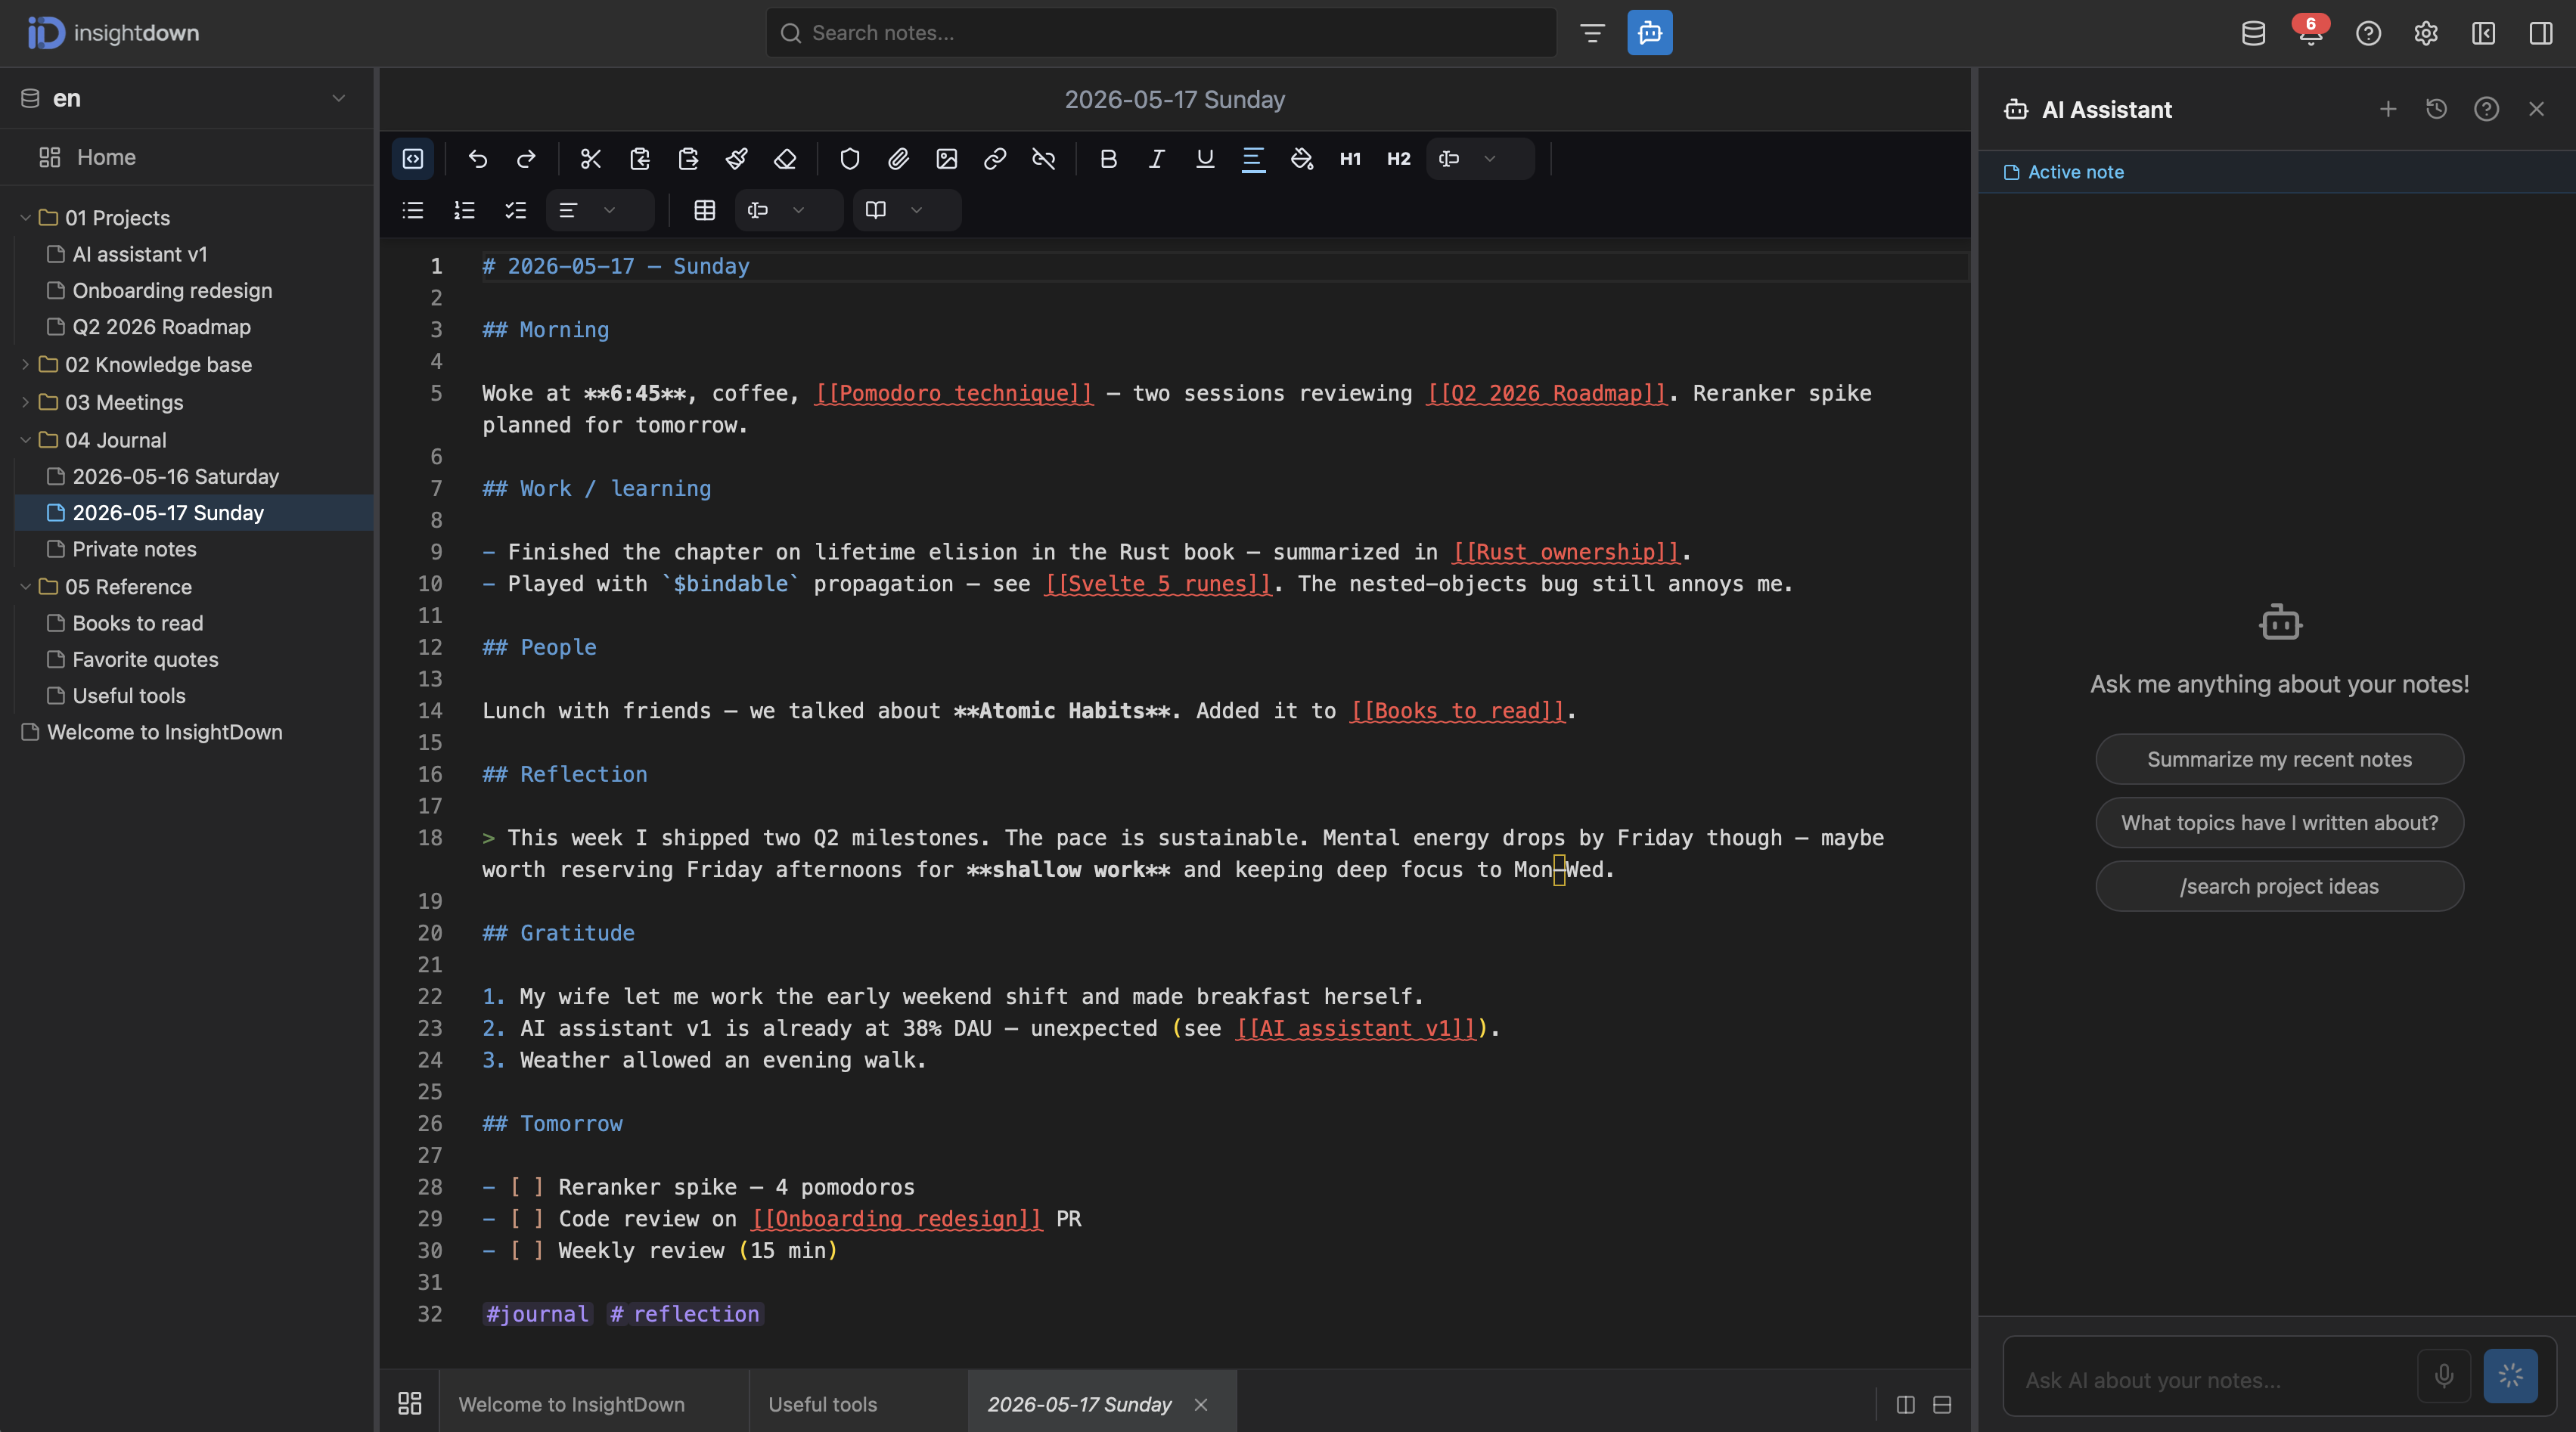This screenshot has width=2576, height=1432.
Task: Undo the last edit
Action: click(x=478, y=159)
